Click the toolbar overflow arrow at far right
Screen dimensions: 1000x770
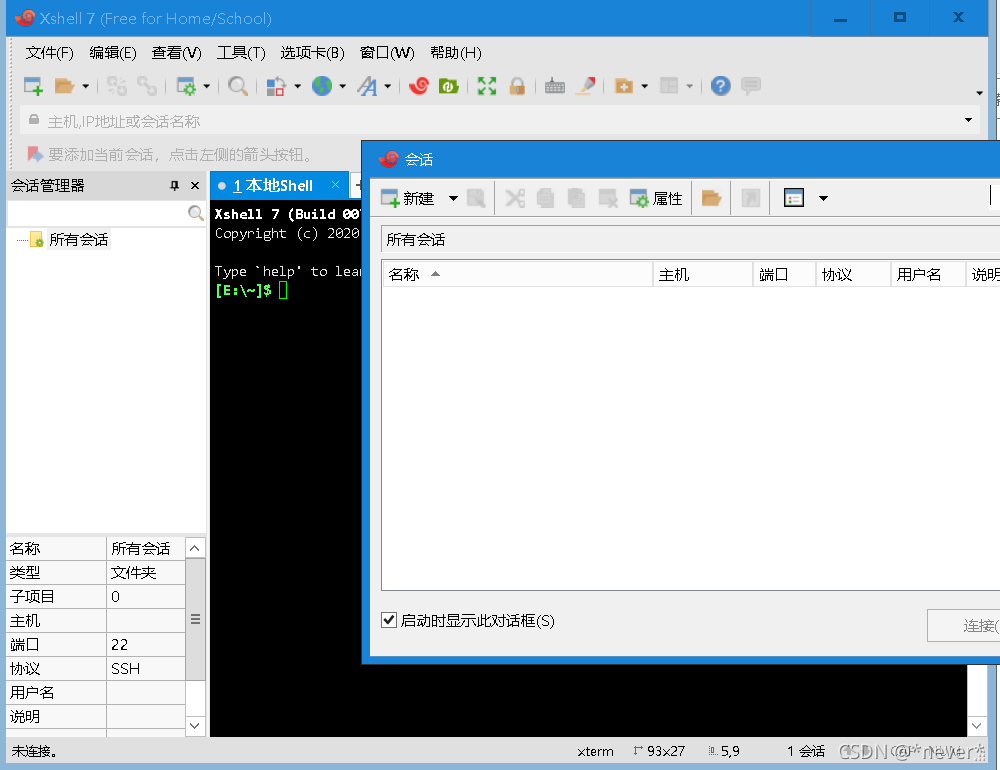[x=980, y=93]
